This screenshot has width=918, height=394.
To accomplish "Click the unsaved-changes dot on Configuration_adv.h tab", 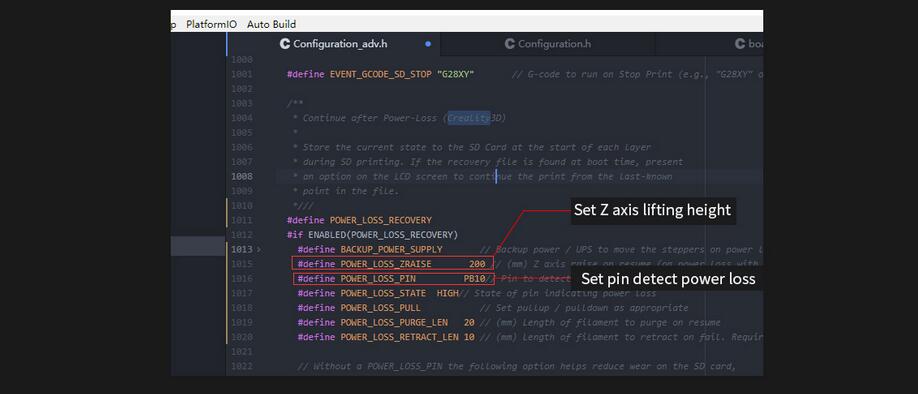I will 428,44.
